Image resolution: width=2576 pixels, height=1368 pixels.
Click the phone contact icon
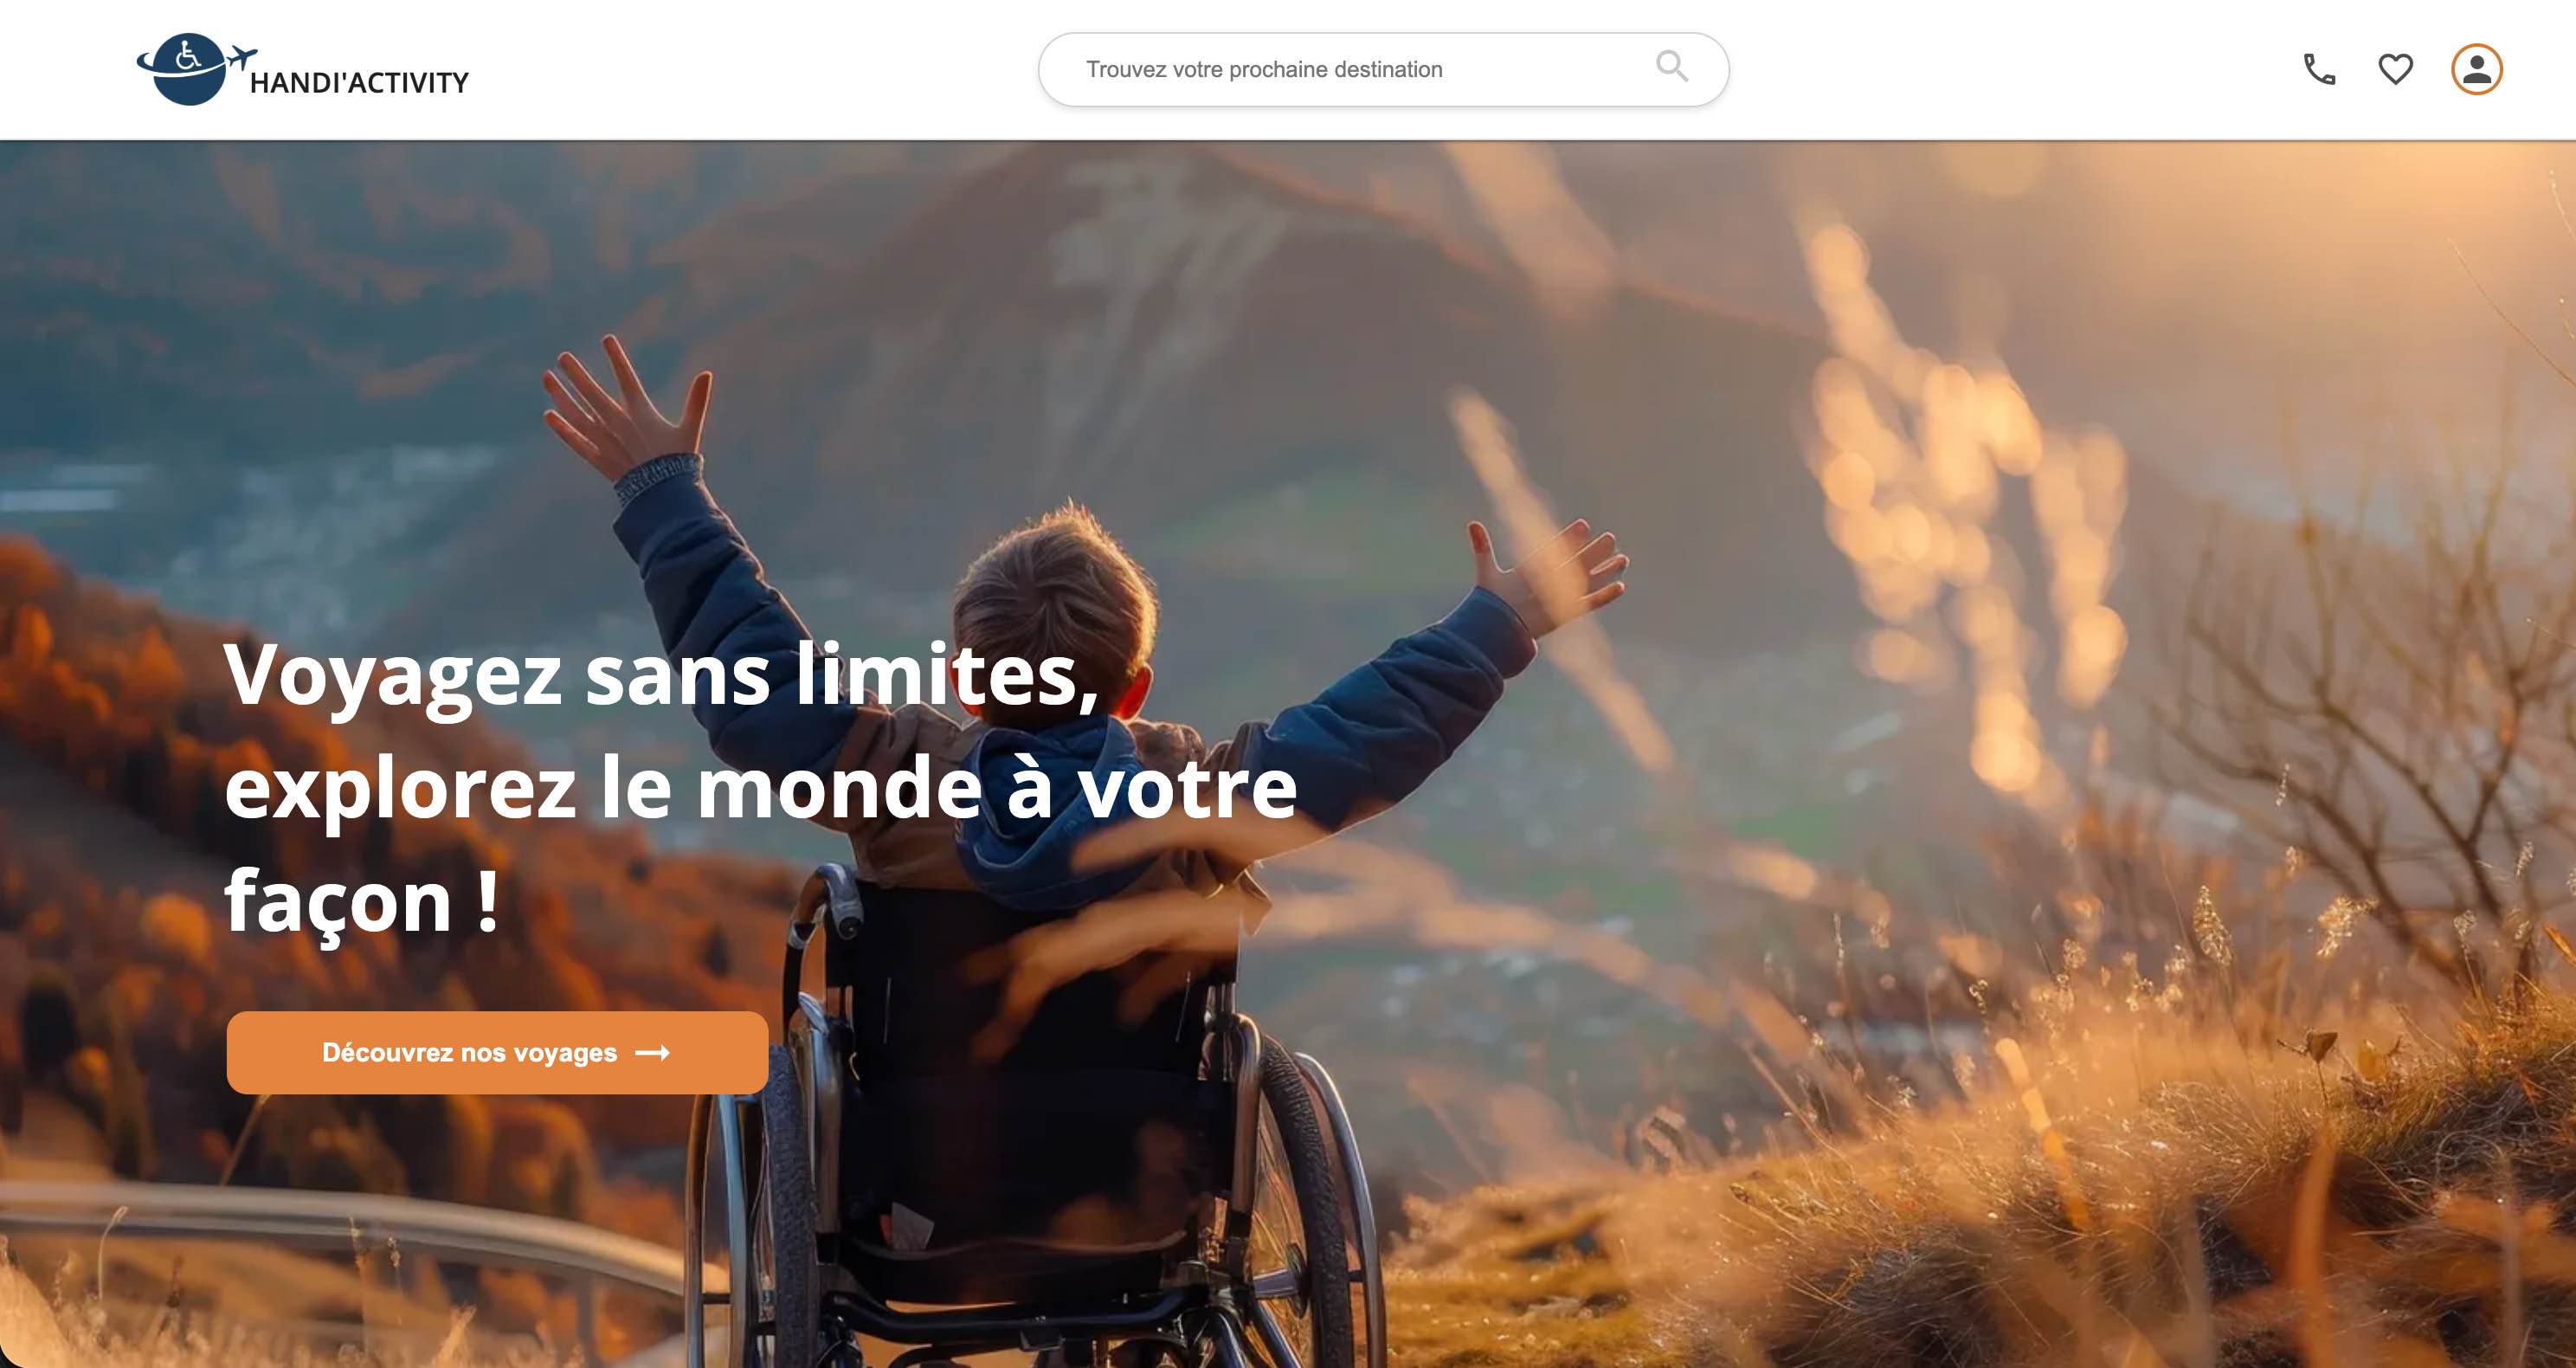[x=2319, y=69]
